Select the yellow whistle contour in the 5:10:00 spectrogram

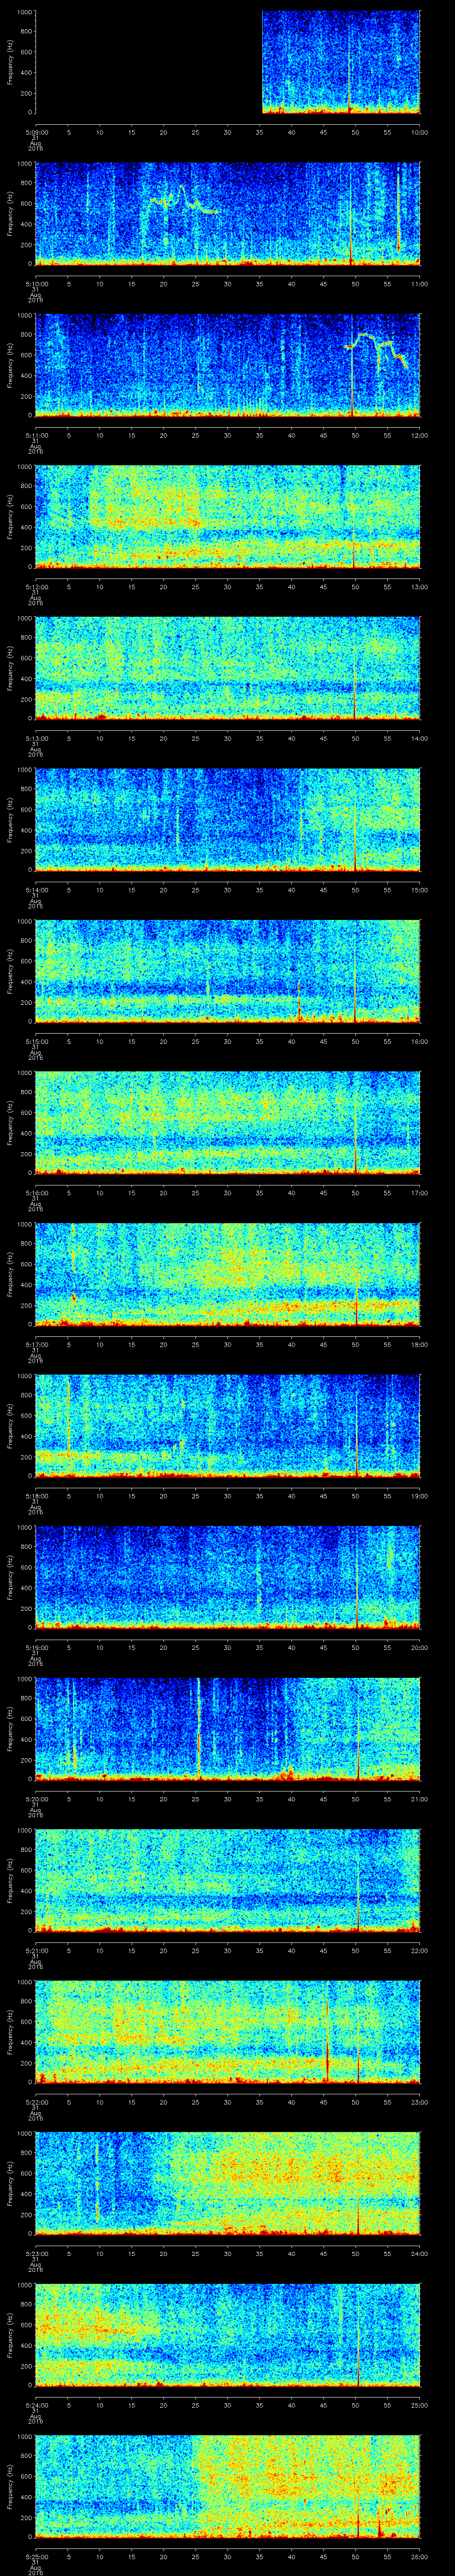(x=182, y=200)
